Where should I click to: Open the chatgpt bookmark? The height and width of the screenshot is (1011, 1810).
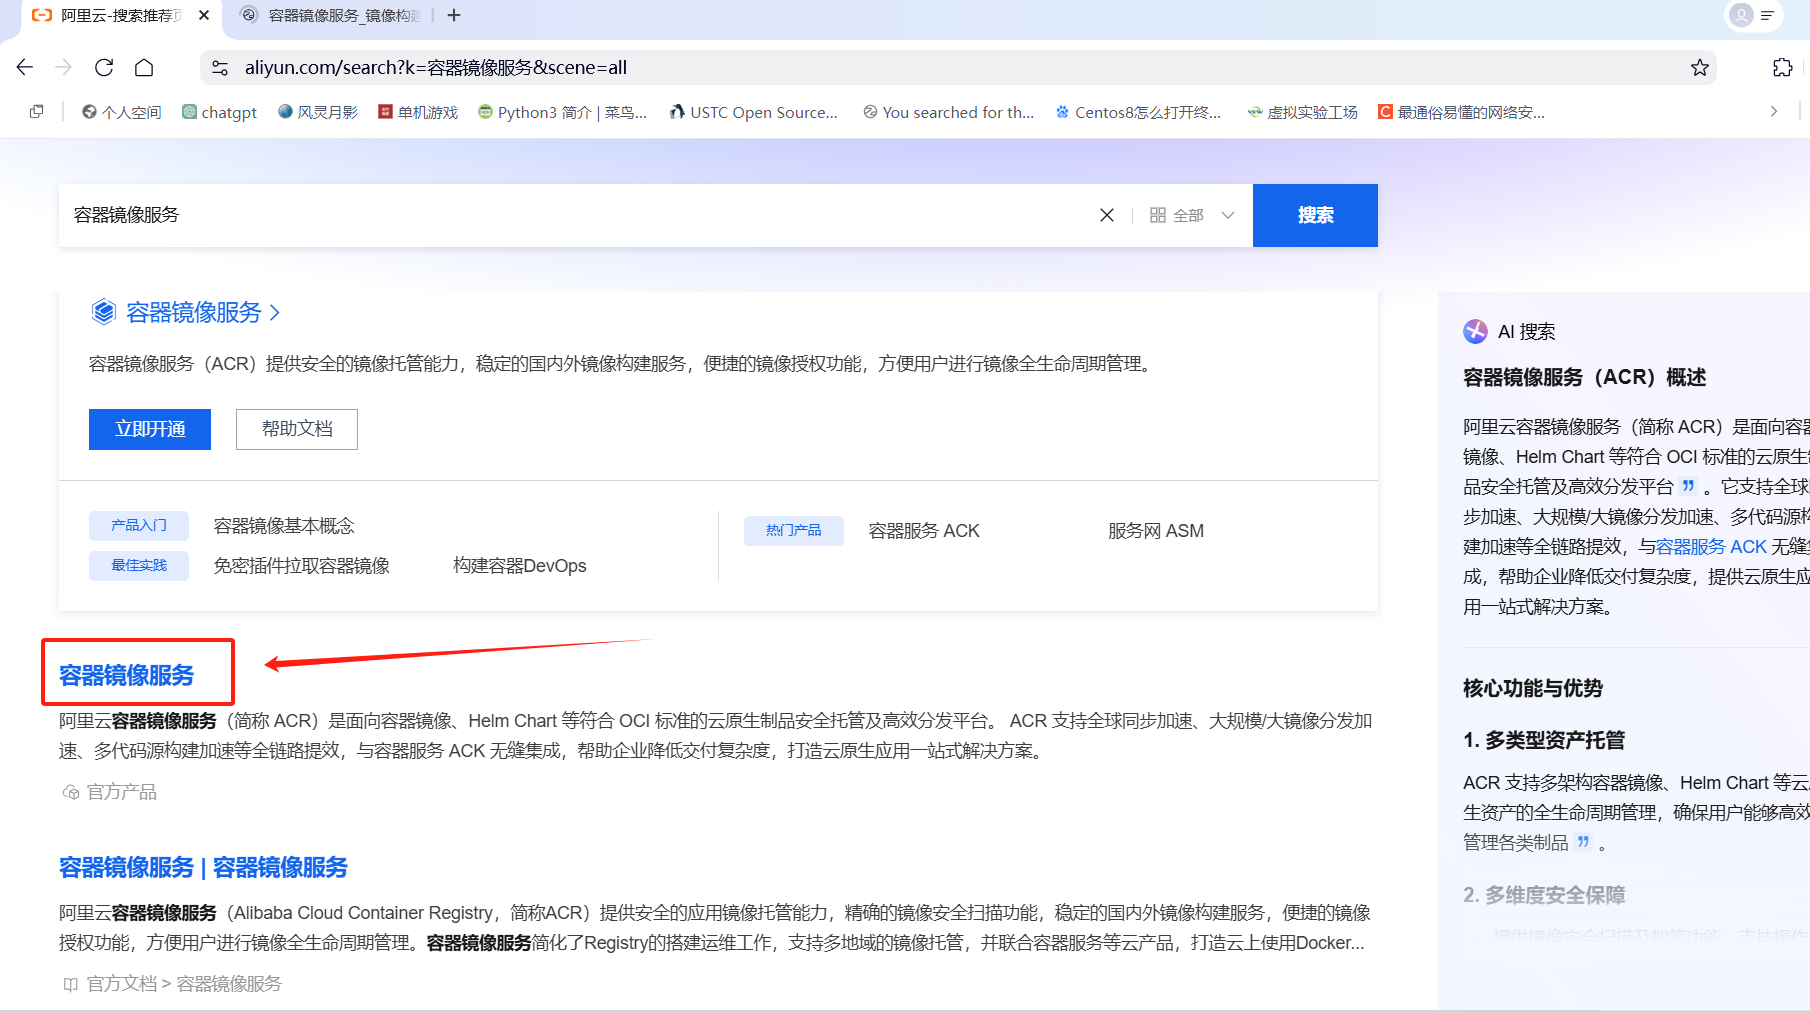point(220,112)
